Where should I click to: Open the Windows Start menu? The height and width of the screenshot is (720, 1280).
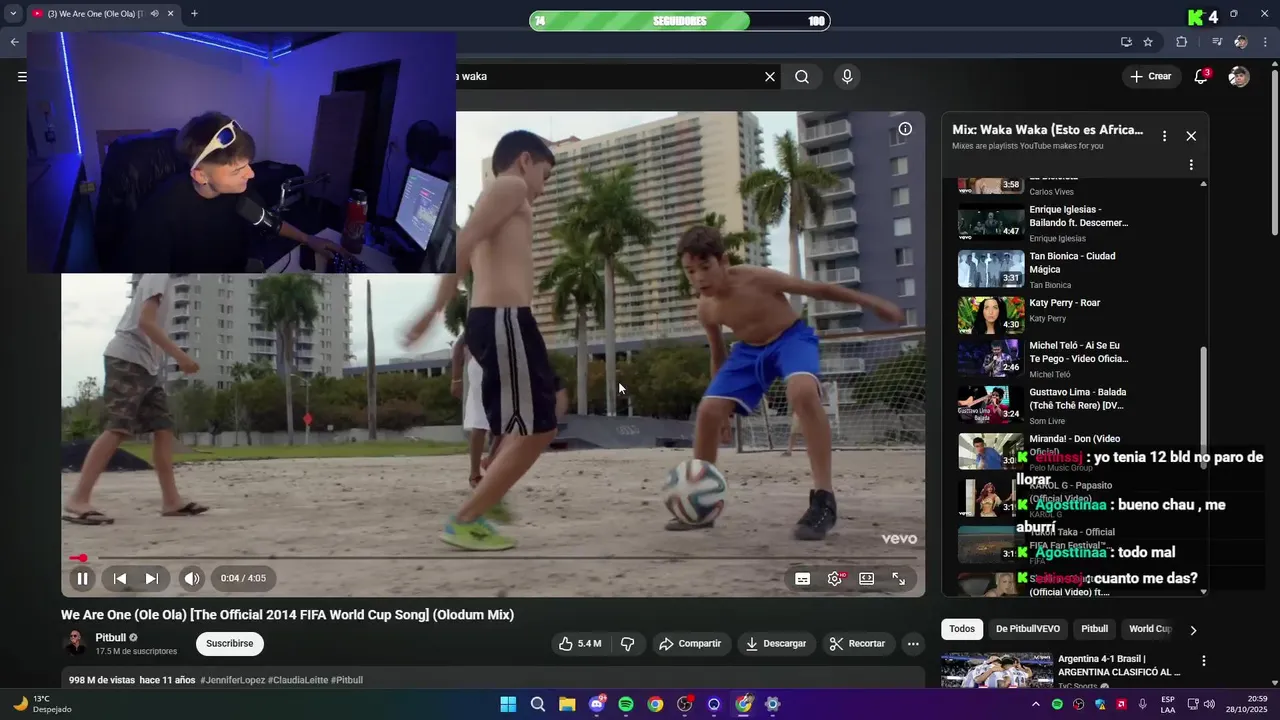[508, 704]
